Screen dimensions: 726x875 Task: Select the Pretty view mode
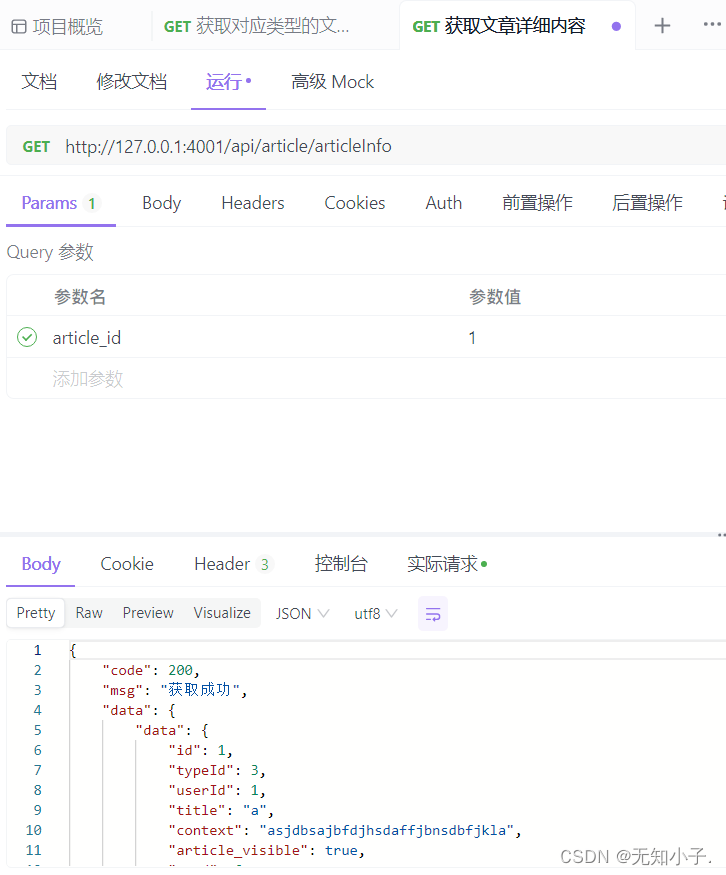36,613
